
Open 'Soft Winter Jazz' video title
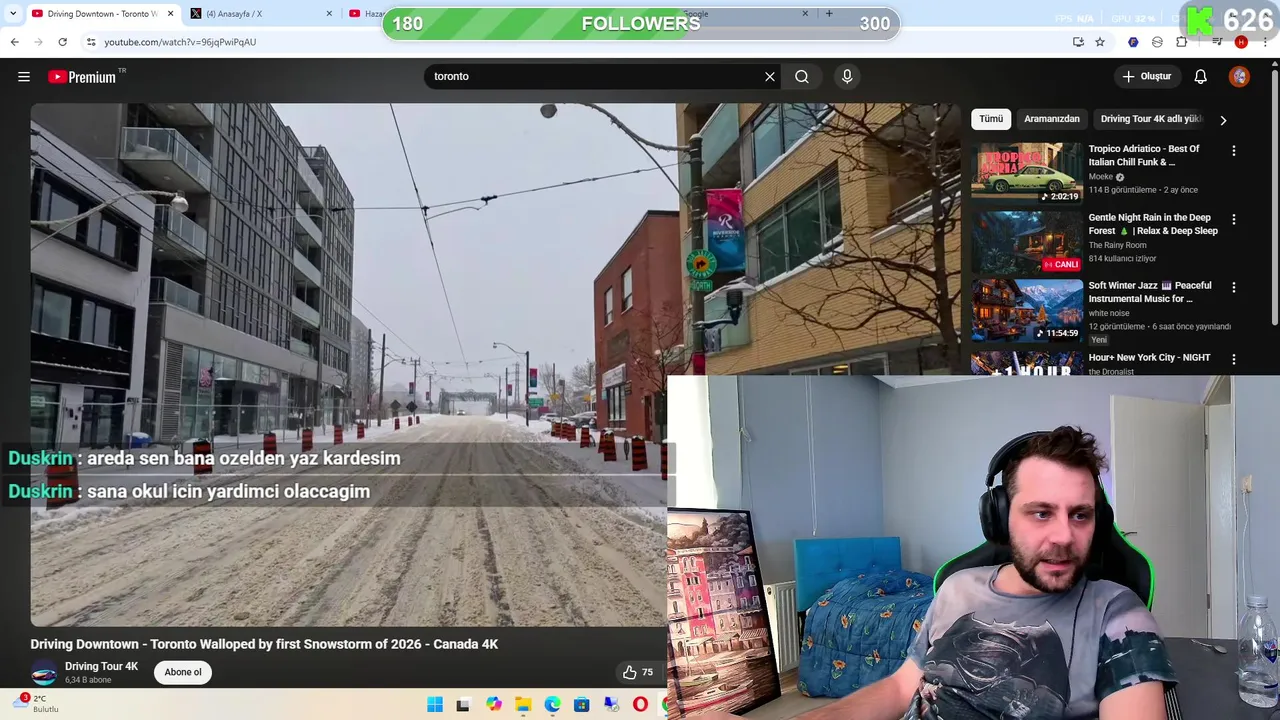pyautogui.click(x=1150, y=292)
